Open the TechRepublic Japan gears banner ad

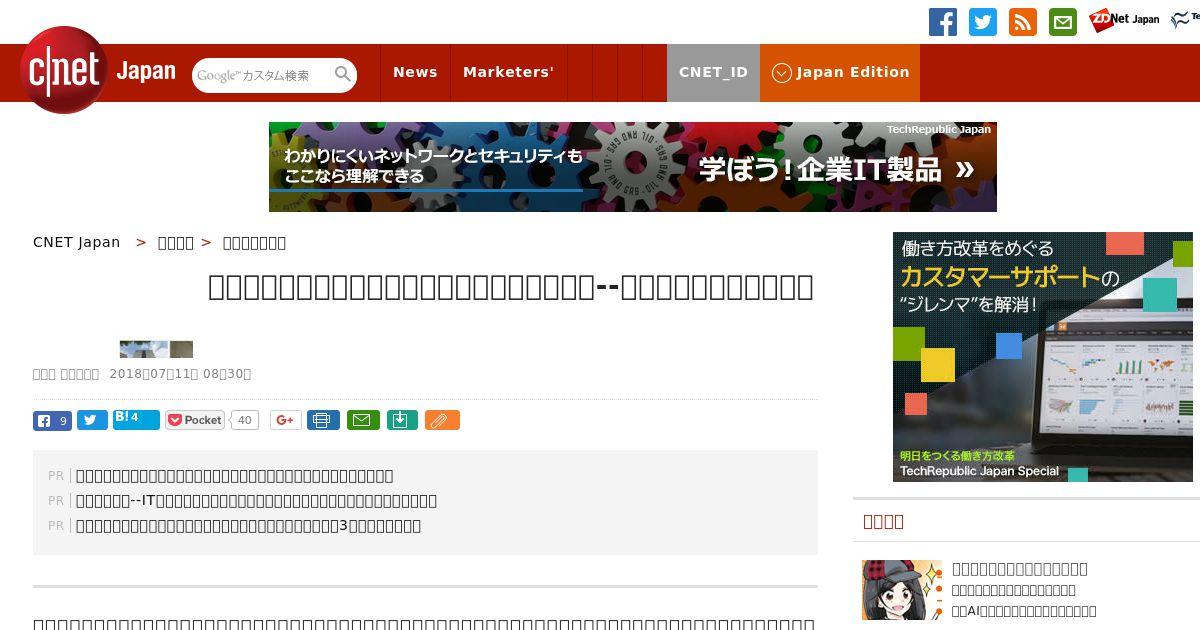click(633, 167)
